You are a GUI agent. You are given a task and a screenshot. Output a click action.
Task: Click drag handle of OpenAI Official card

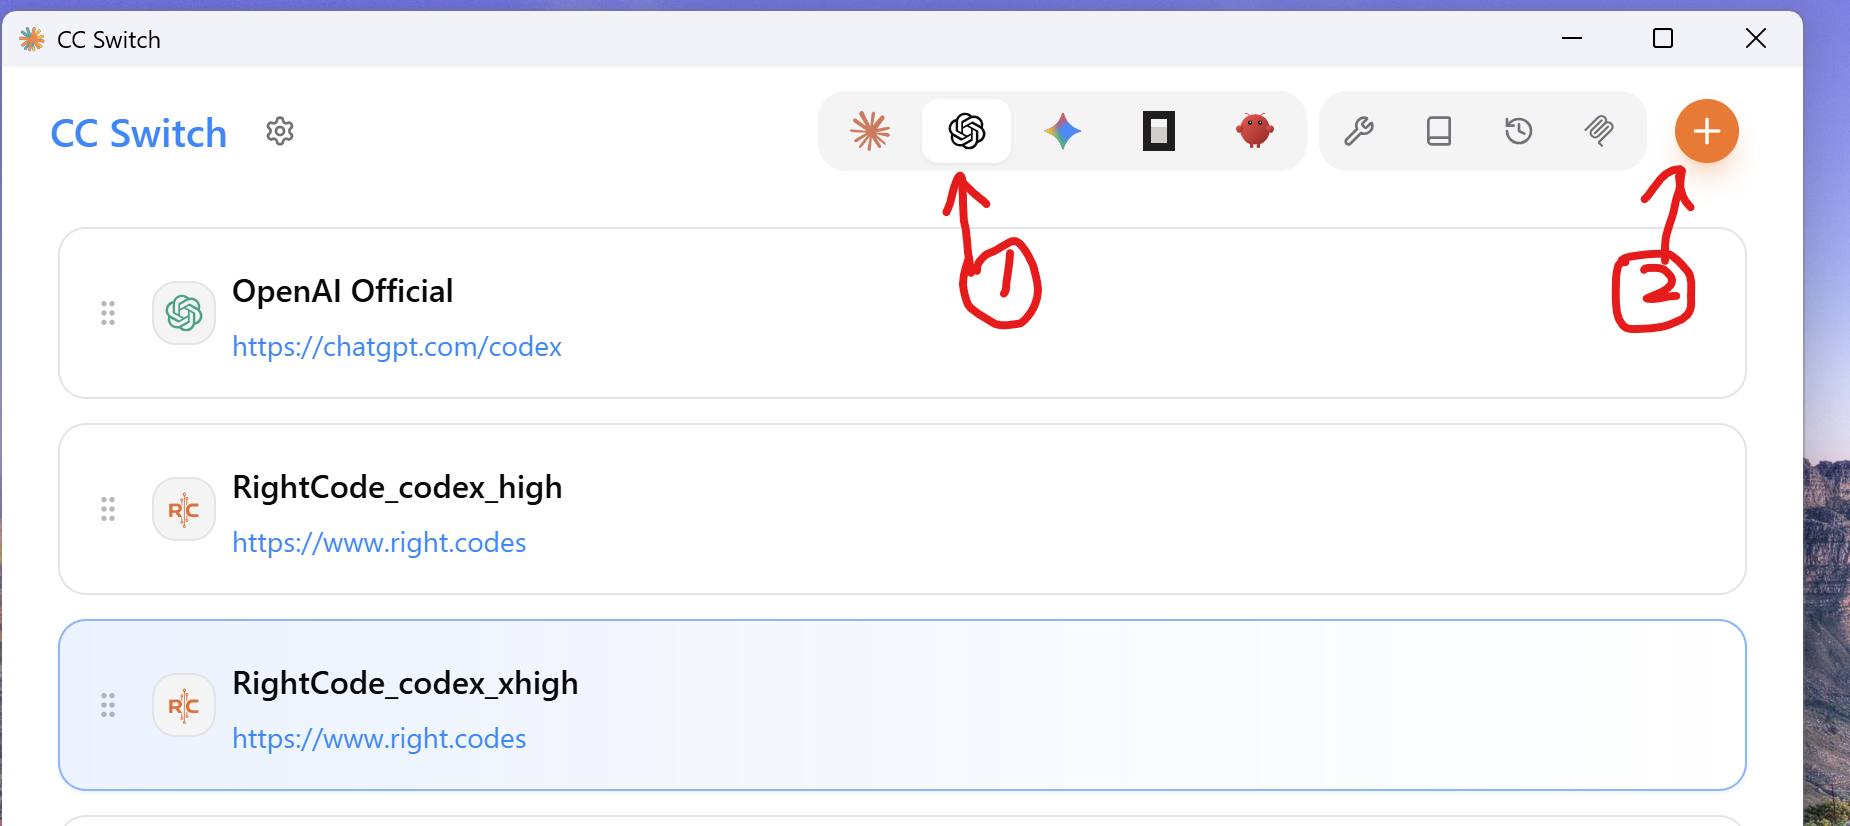pyautogui.click(x=108, y=313)
